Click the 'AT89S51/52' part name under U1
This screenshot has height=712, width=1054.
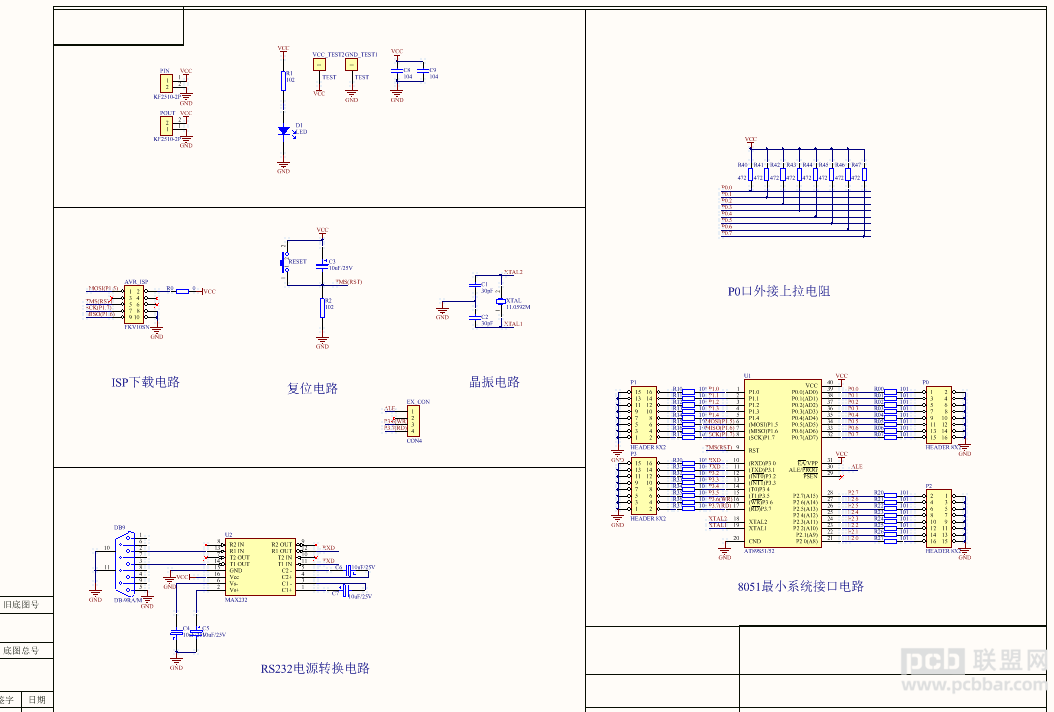pos(759,551)
